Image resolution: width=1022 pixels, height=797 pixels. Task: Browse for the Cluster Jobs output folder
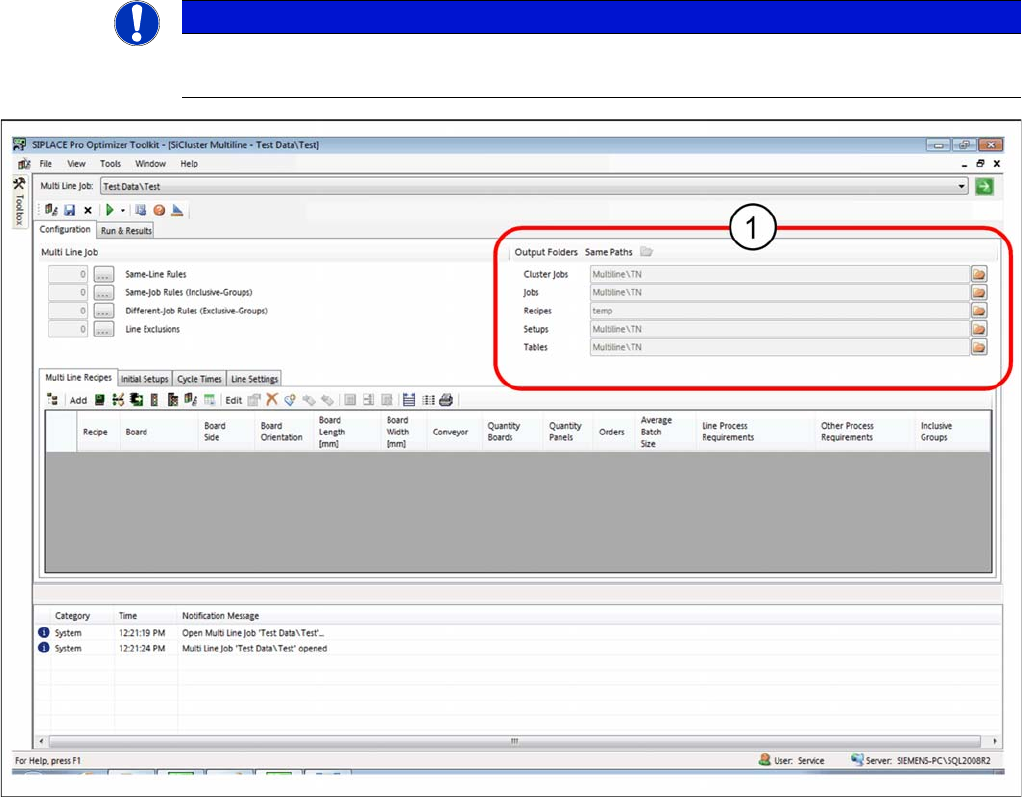(979, 274)
